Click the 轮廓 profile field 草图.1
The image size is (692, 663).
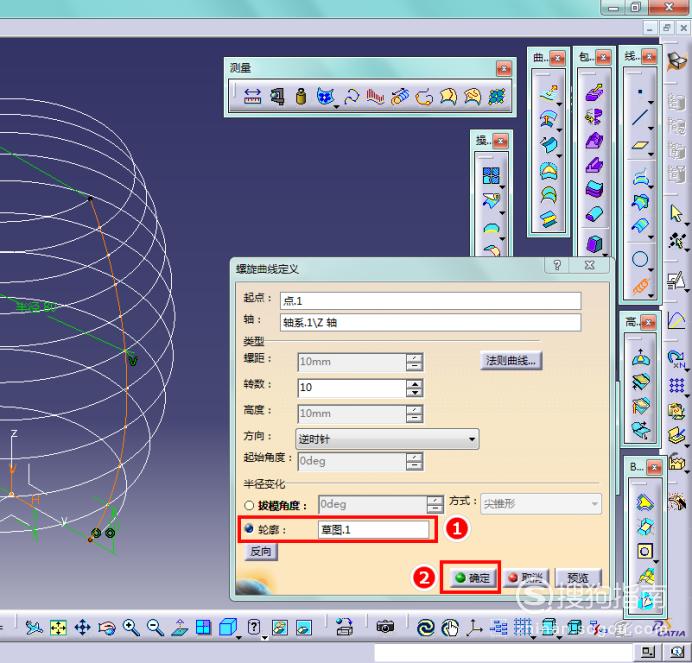373,529
